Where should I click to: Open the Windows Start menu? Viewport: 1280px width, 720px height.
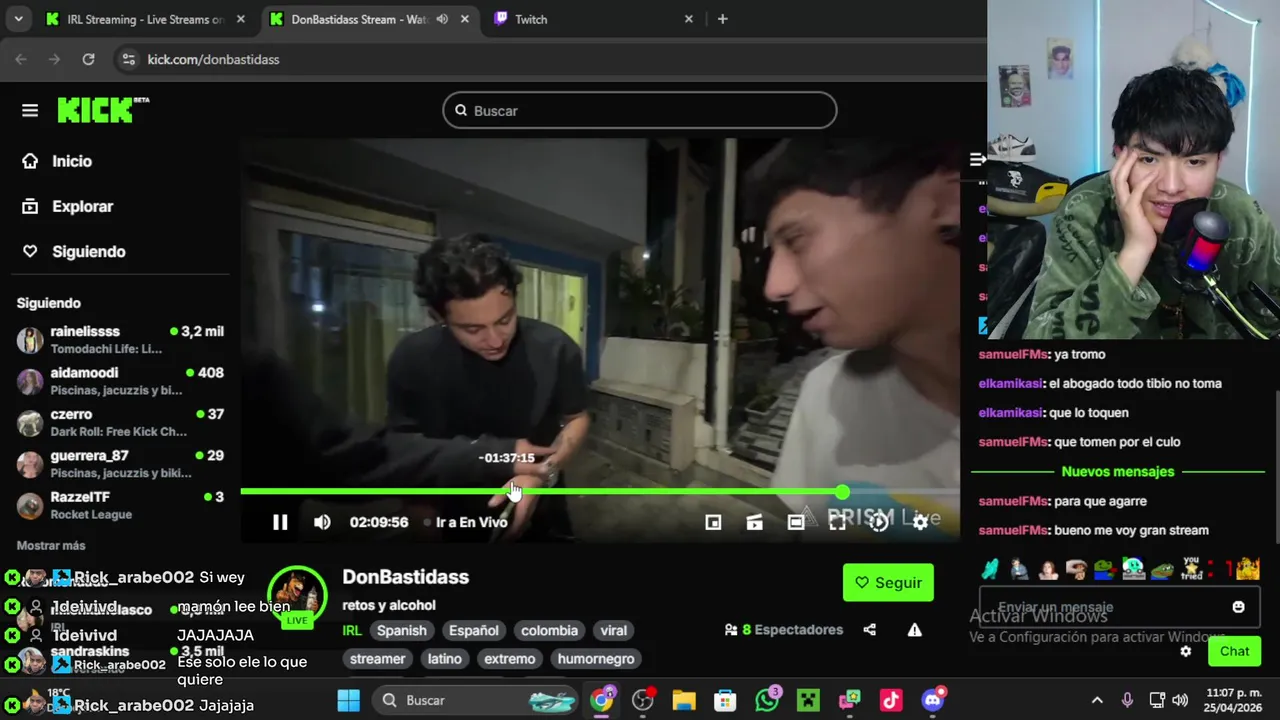[x=349, y=700]
